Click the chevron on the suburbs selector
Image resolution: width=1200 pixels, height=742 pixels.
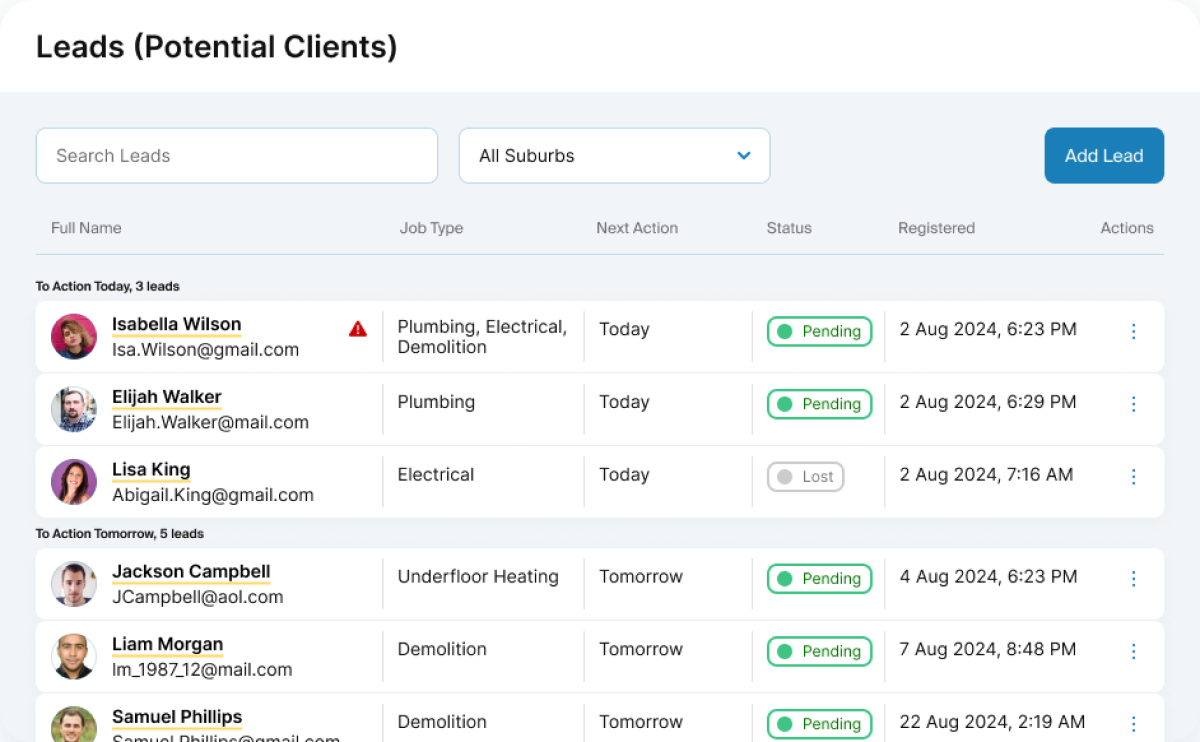[743, 156]
